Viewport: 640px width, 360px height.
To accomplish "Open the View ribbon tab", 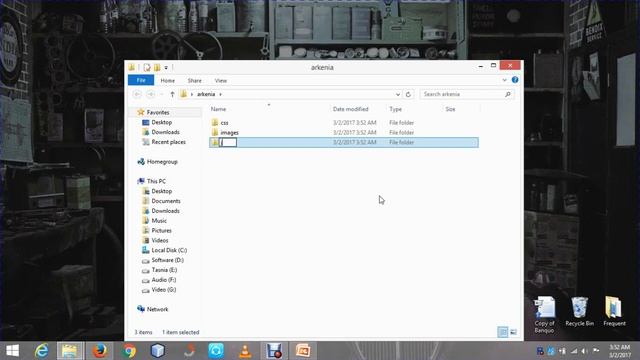I will [220, 80].
